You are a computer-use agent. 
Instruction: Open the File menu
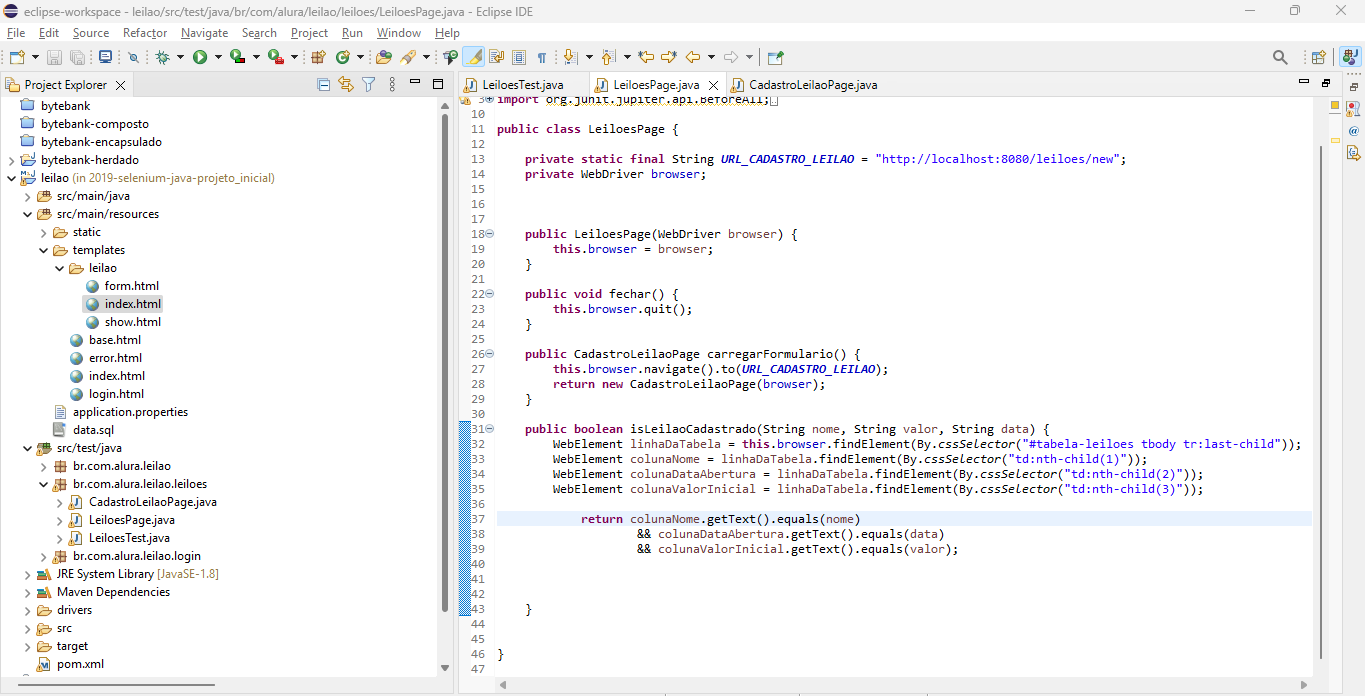(x=16, y=33)
